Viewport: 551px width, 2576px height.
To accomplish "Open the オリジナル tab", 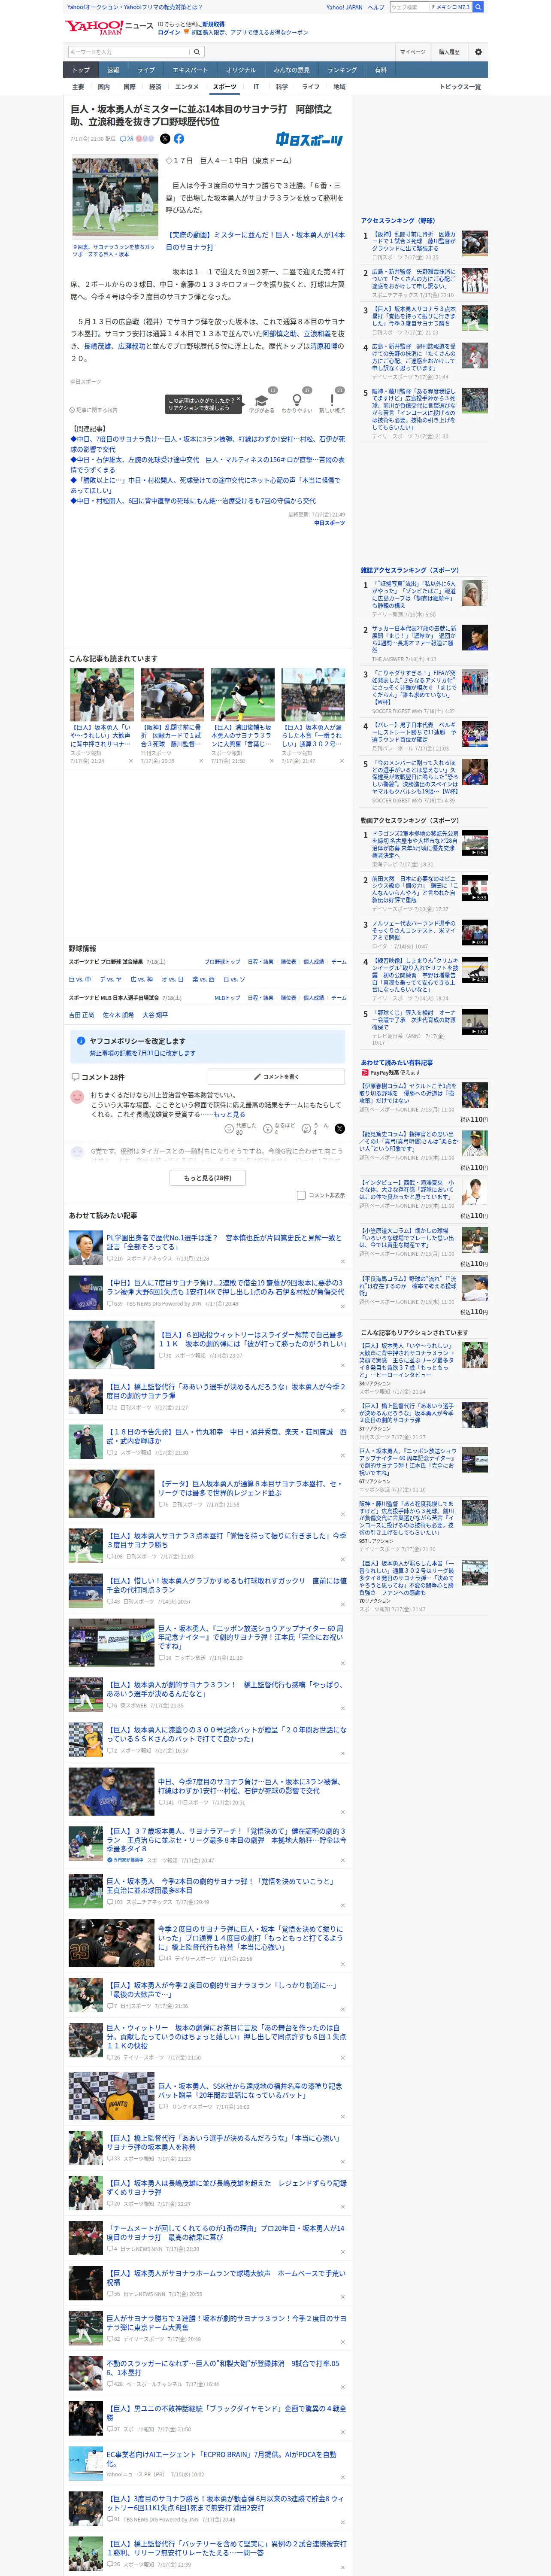I will pos(241,70).
